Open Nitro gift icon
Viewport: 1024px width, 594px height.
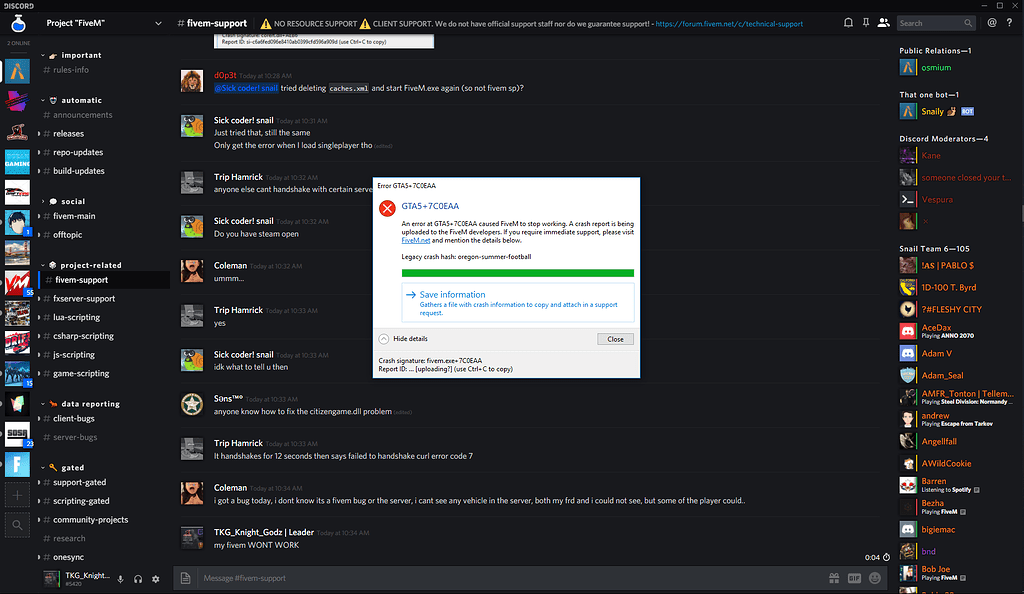point(834,578)
